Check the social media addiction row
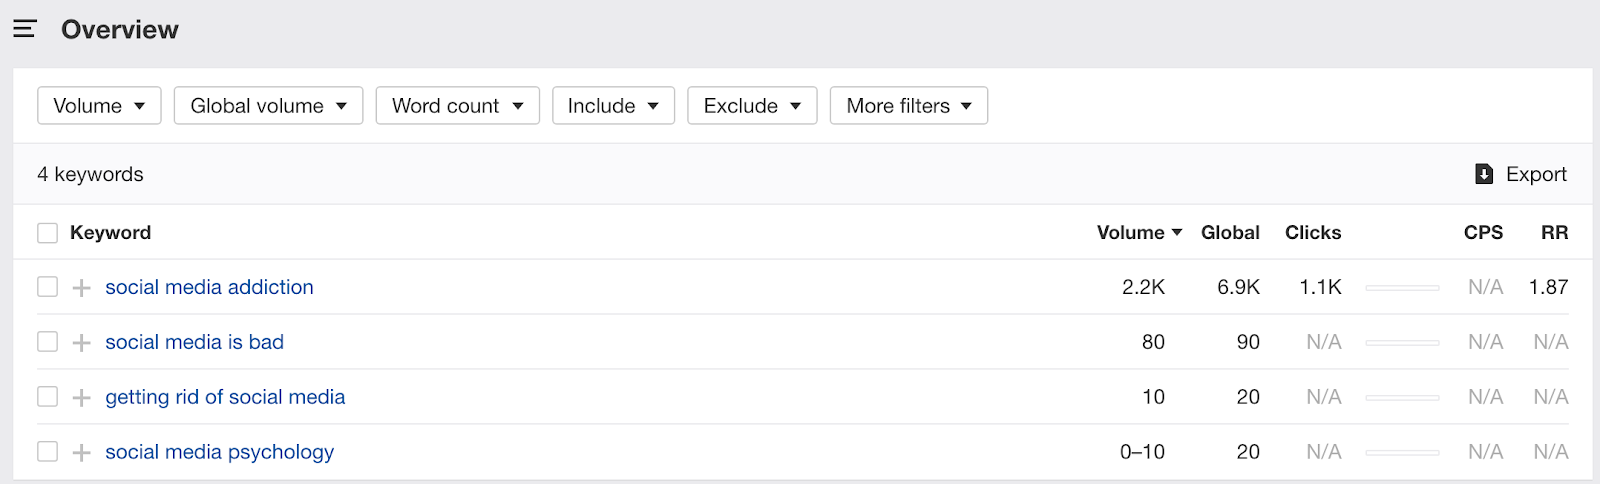The height and width of the screenshot is (484, 1600). coord(47,287)
